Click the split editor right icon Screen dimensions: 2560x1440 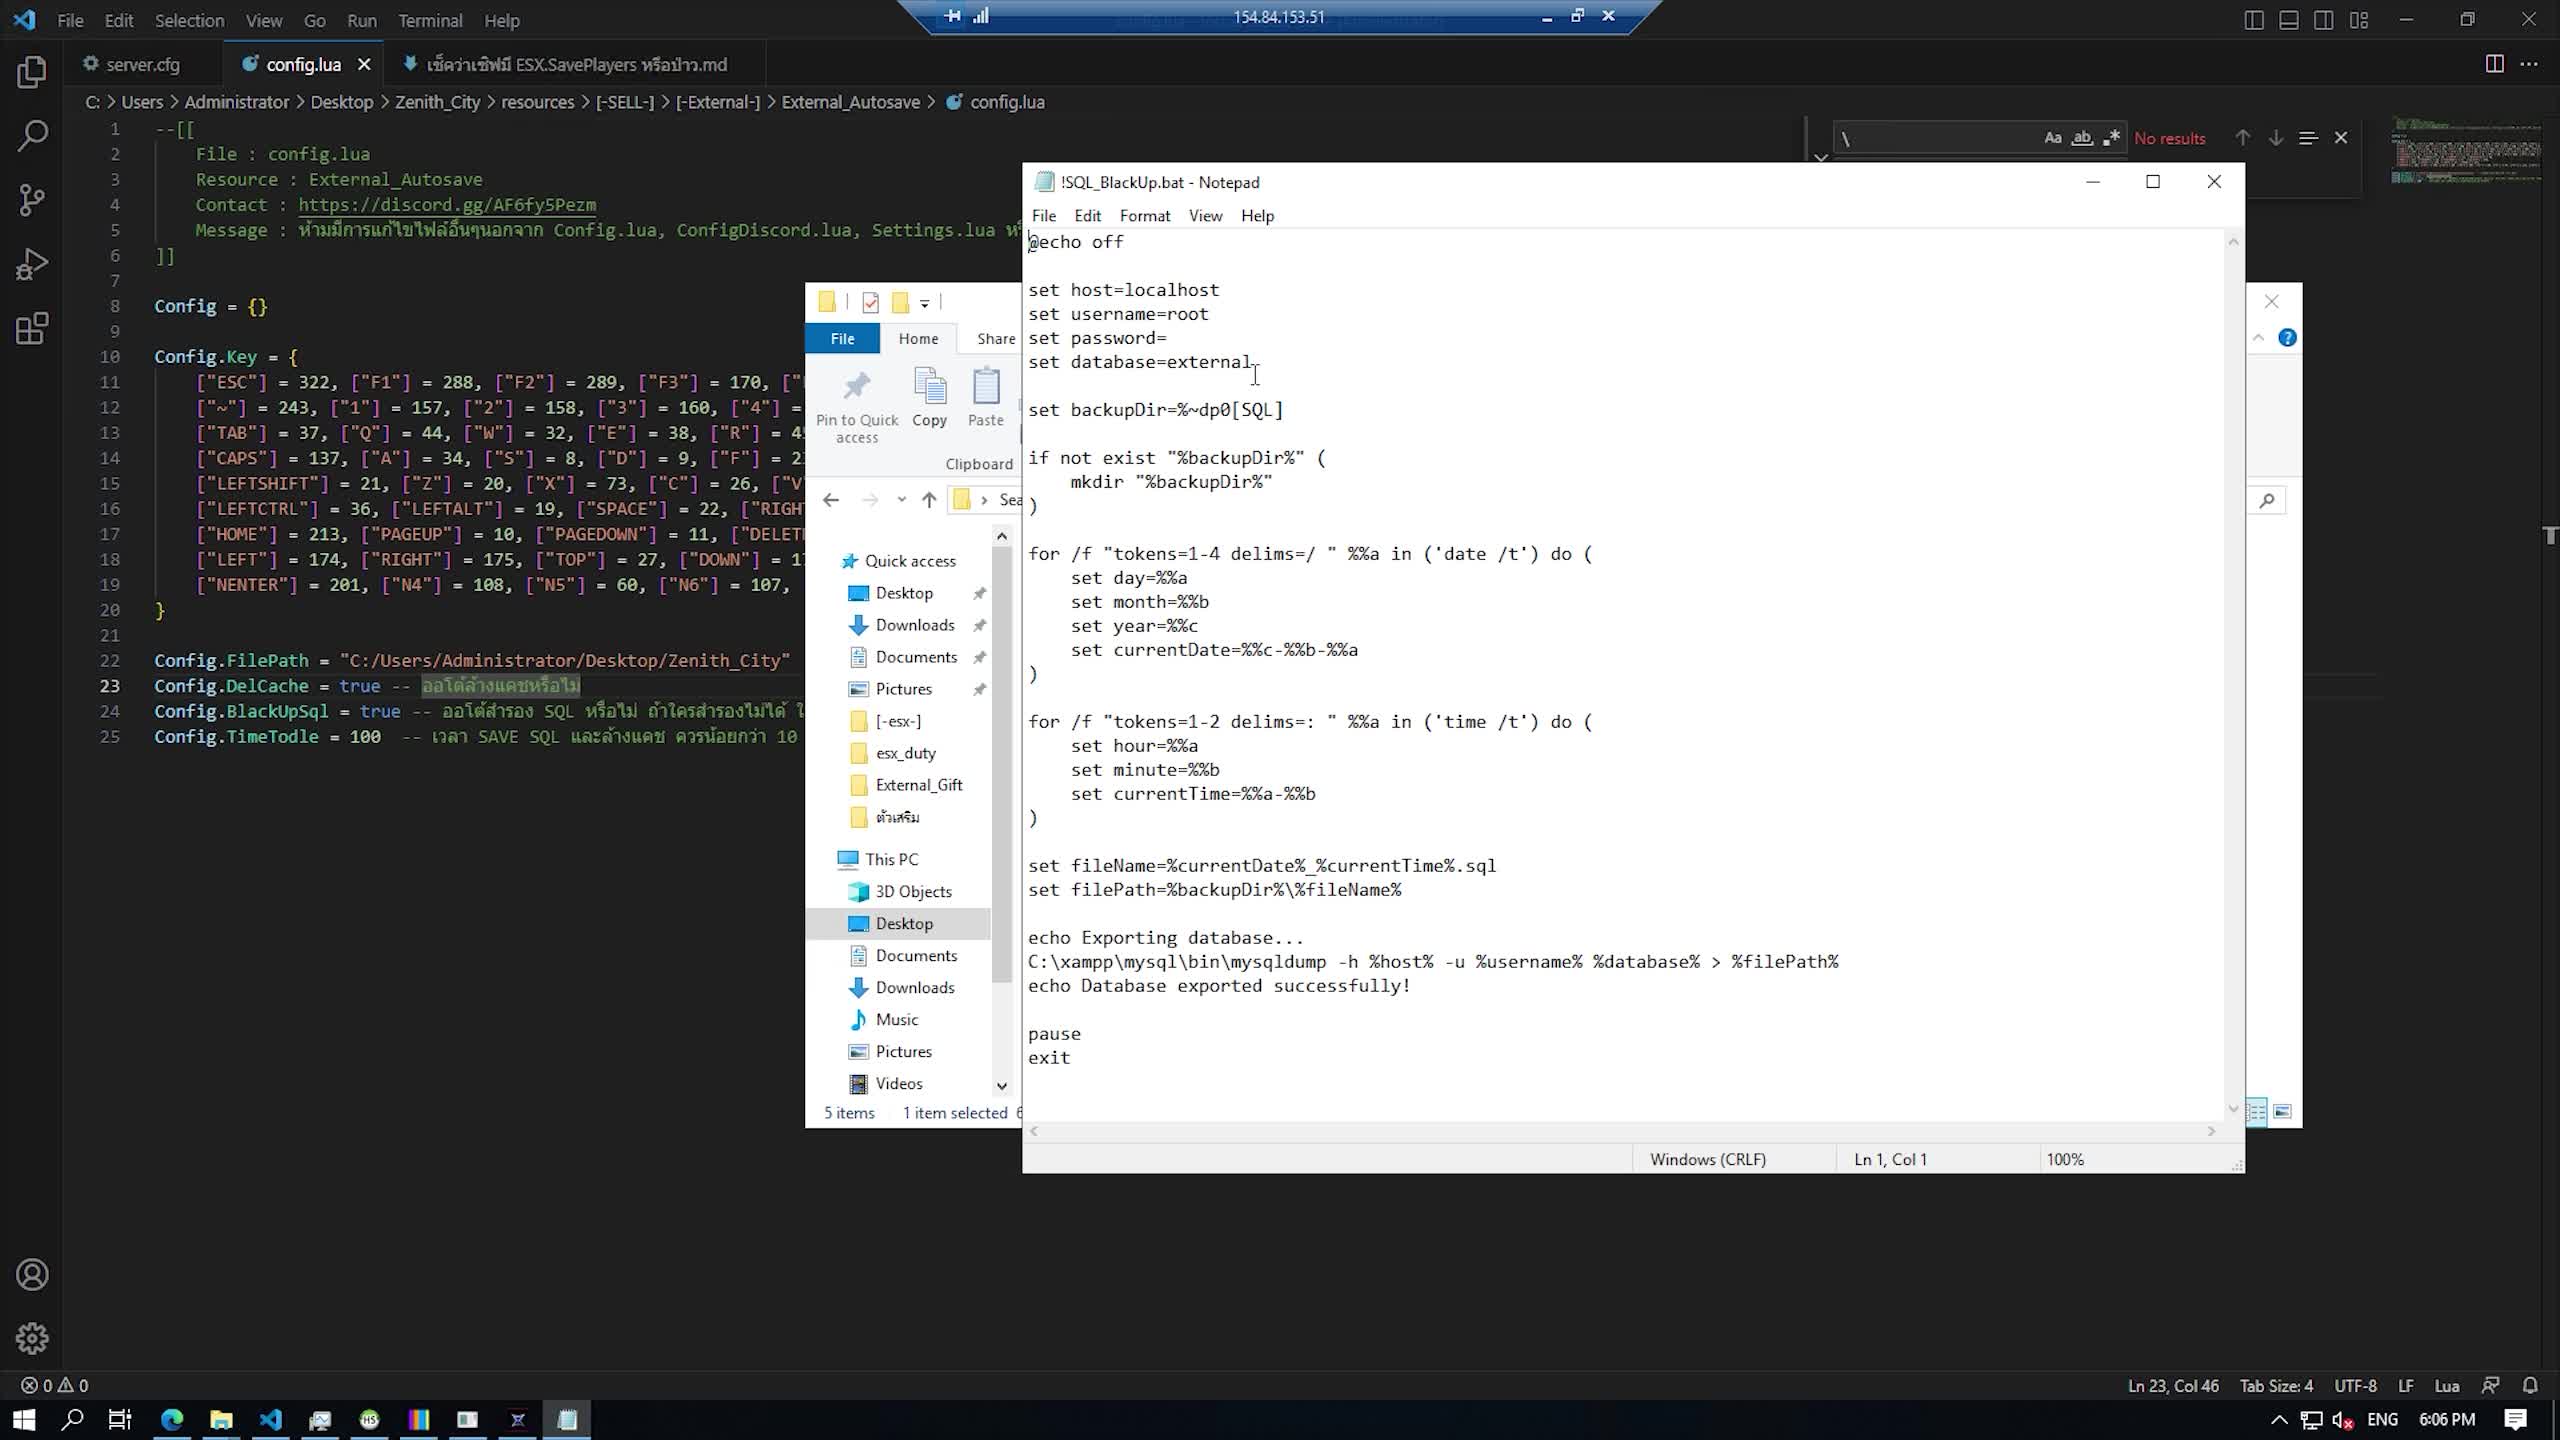pos(2494,64)
